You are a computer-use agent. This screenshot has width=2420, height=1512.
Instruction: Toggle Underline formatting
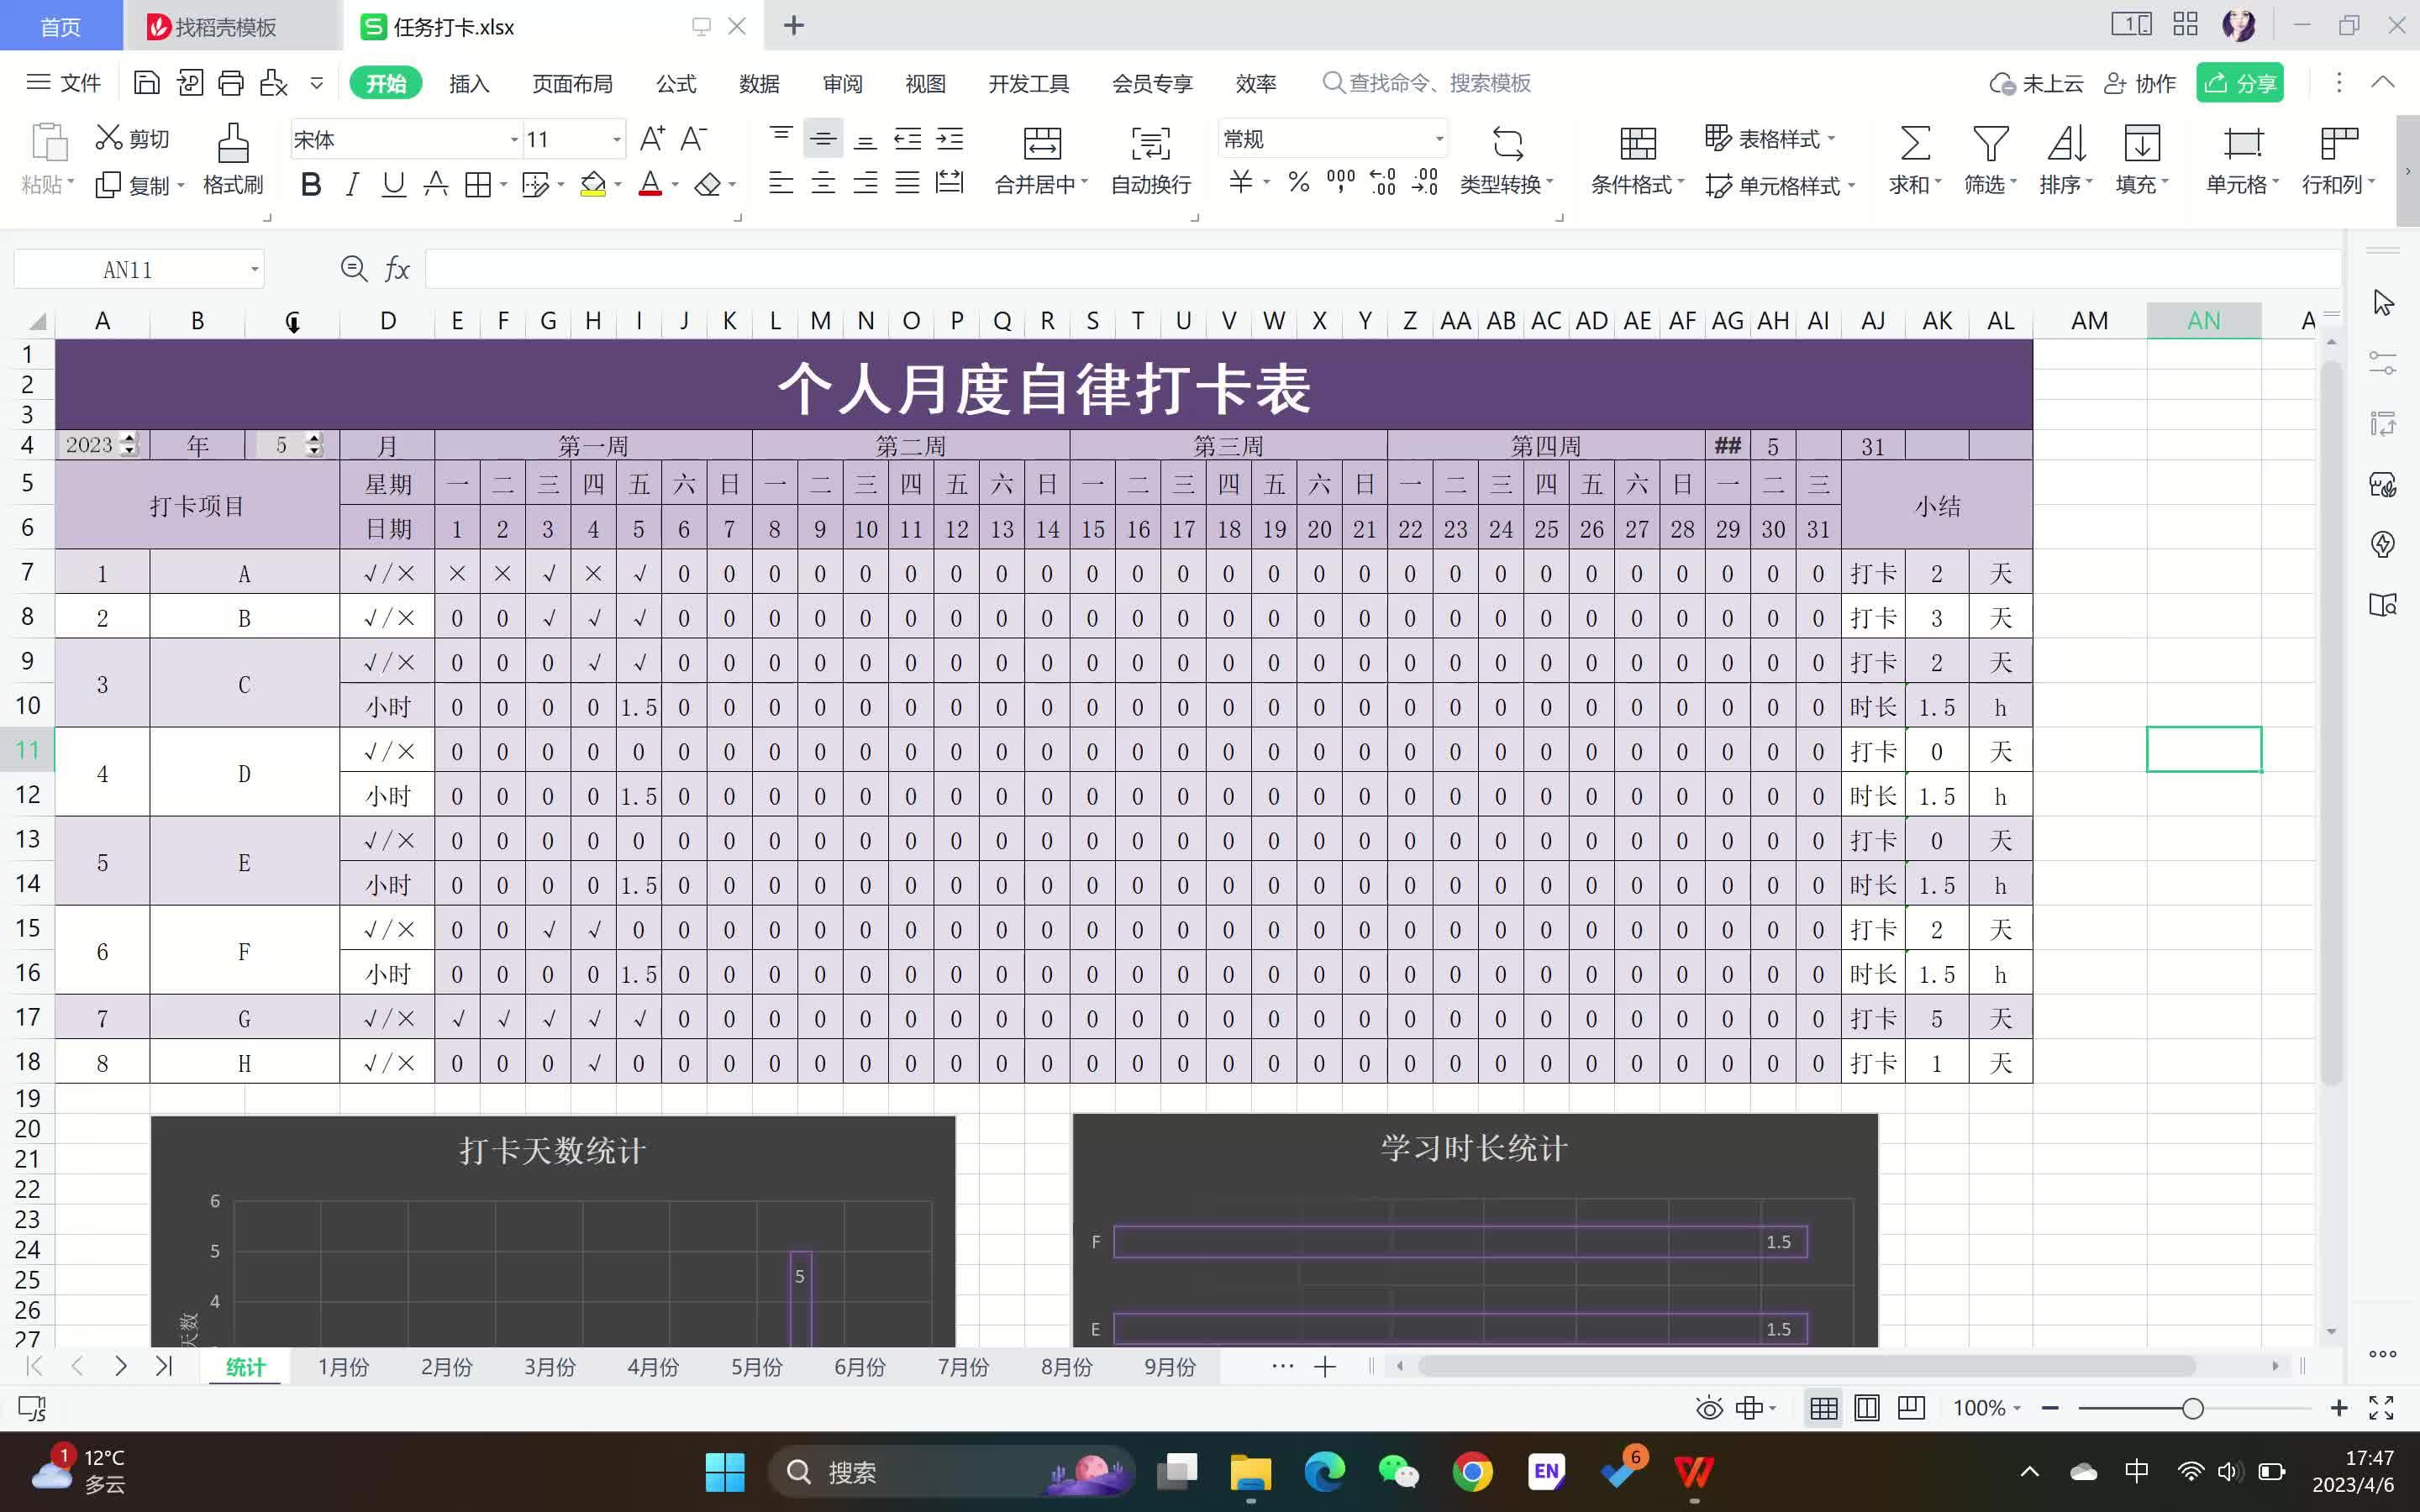pos(394,185)
